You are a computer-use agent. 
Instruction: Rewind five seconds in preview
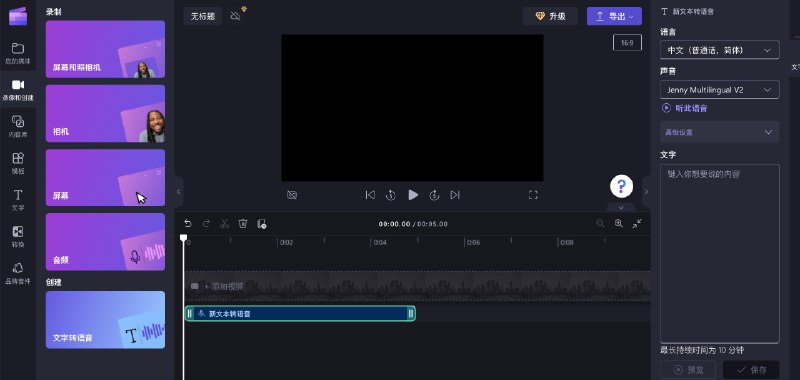click(391, 195)
